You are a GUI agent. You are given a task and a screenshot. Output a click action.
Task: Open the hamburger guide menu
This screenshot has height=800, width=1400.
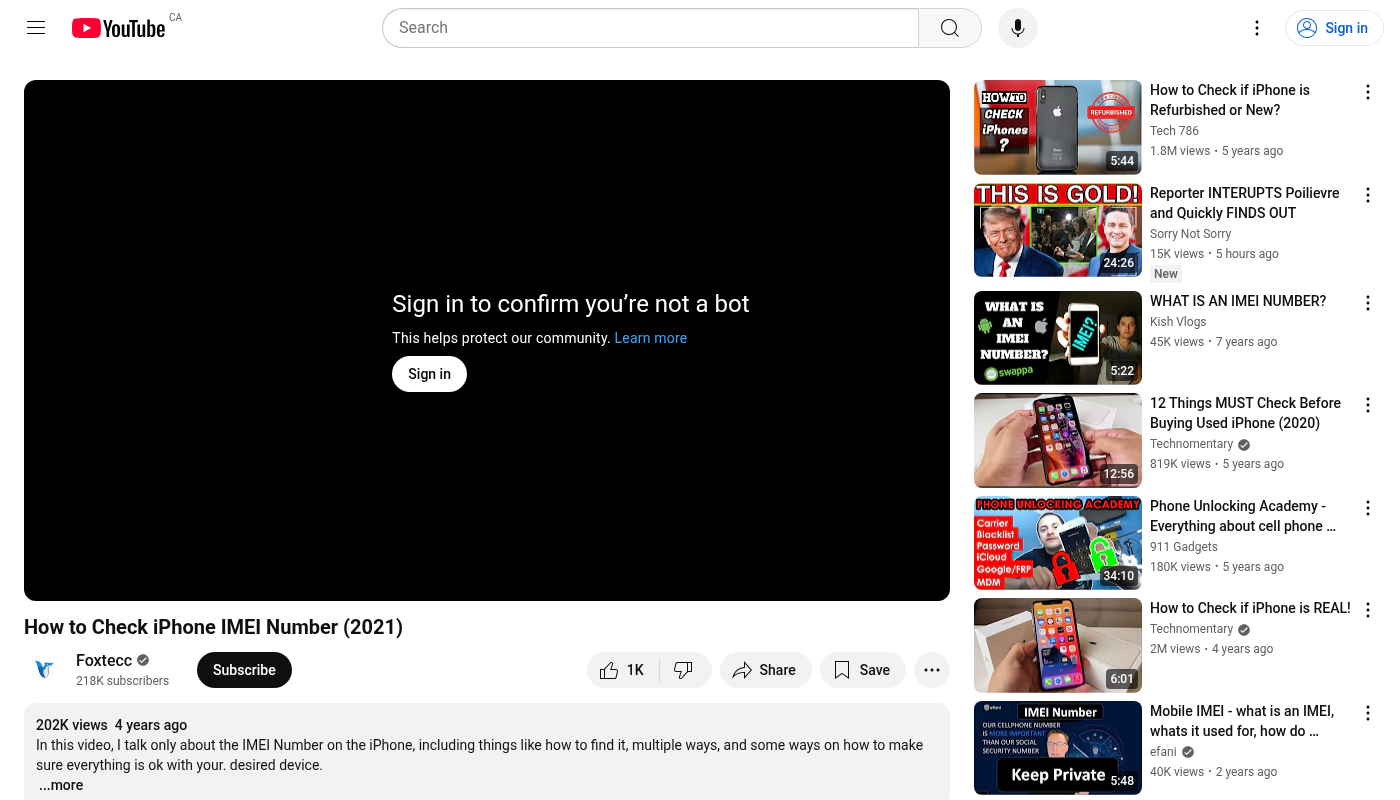pyautogui.click(x=36, y=28)
